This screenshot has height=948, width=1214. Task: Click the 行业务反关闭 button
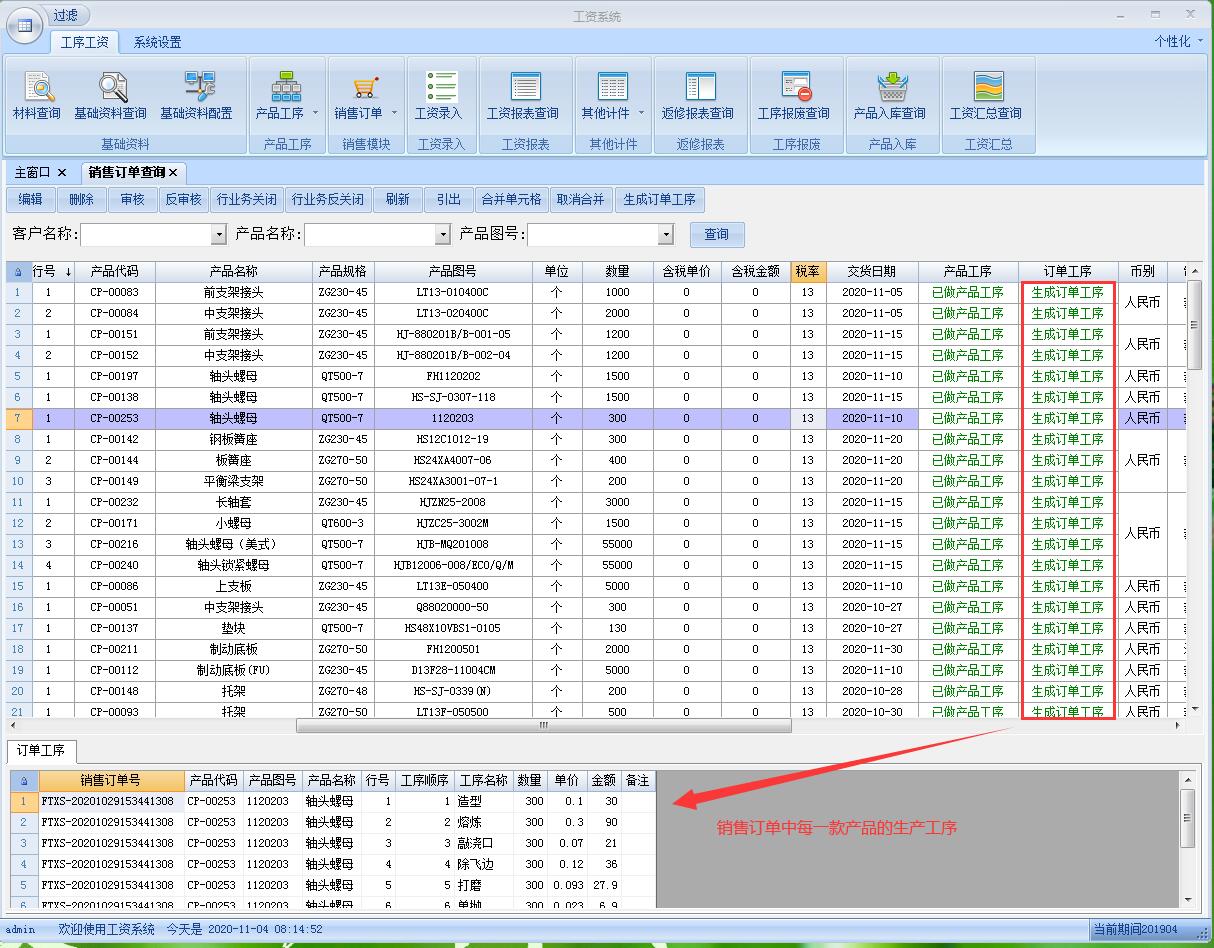pyautogui.click(x=328, y=199)
